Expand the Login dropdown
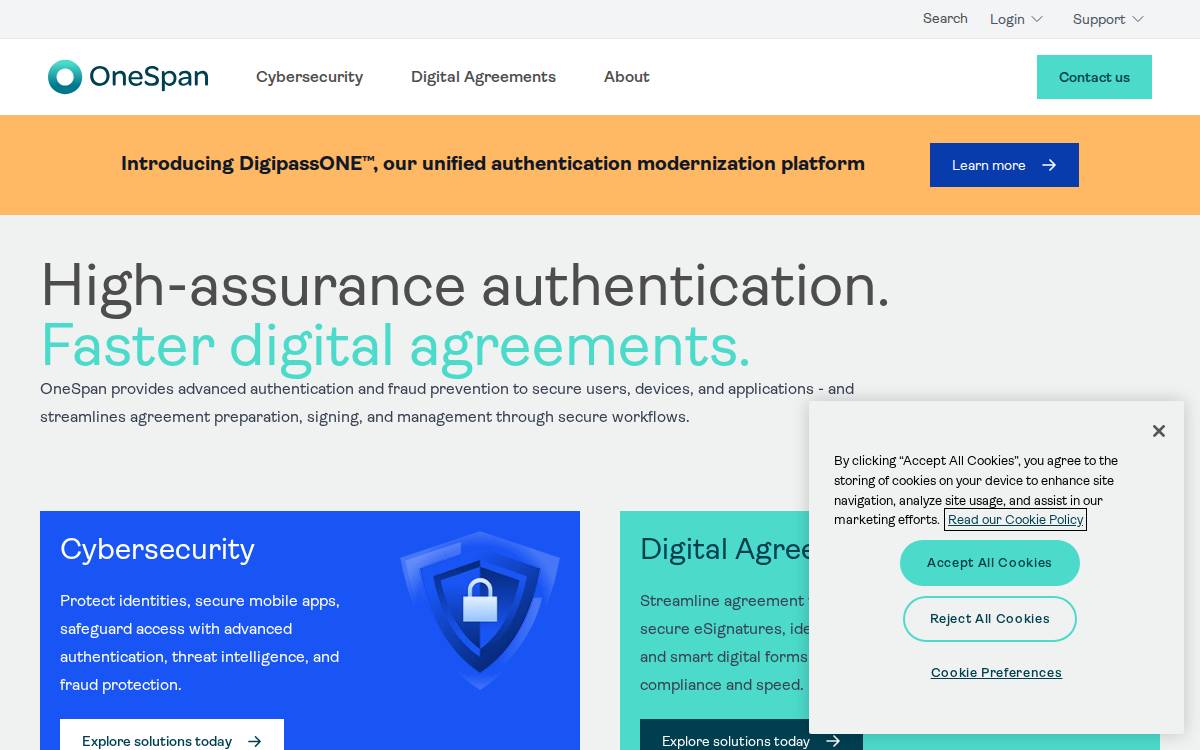The height and width of the screenshot is (750, 1200). point(1016,19)
